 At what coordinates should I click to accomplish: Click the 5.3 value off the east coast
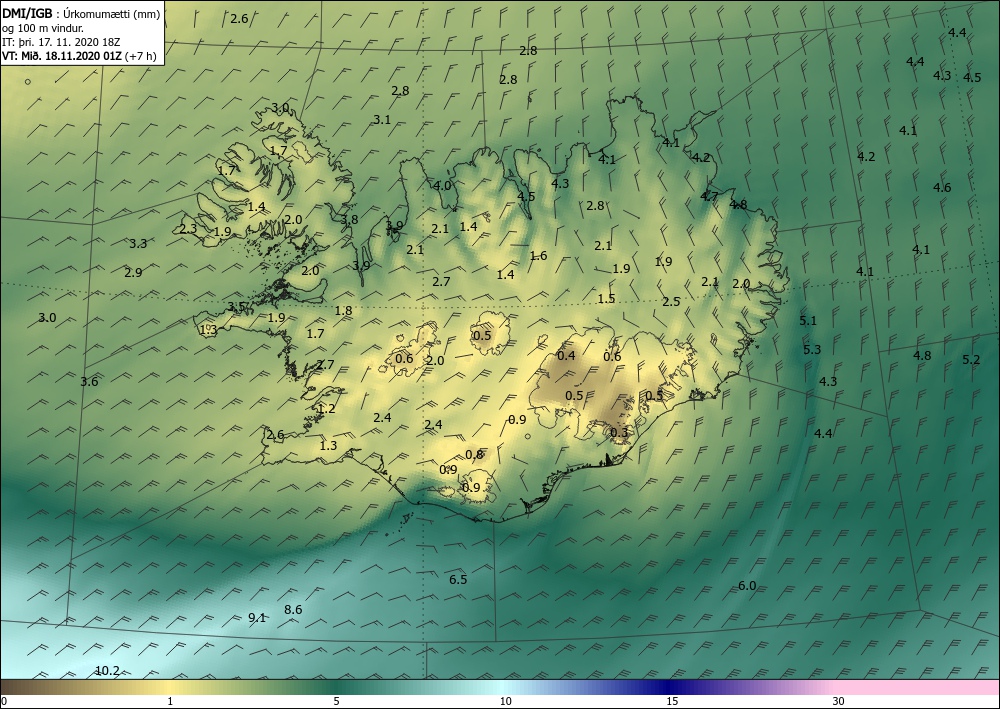click(x=812, y=349)
